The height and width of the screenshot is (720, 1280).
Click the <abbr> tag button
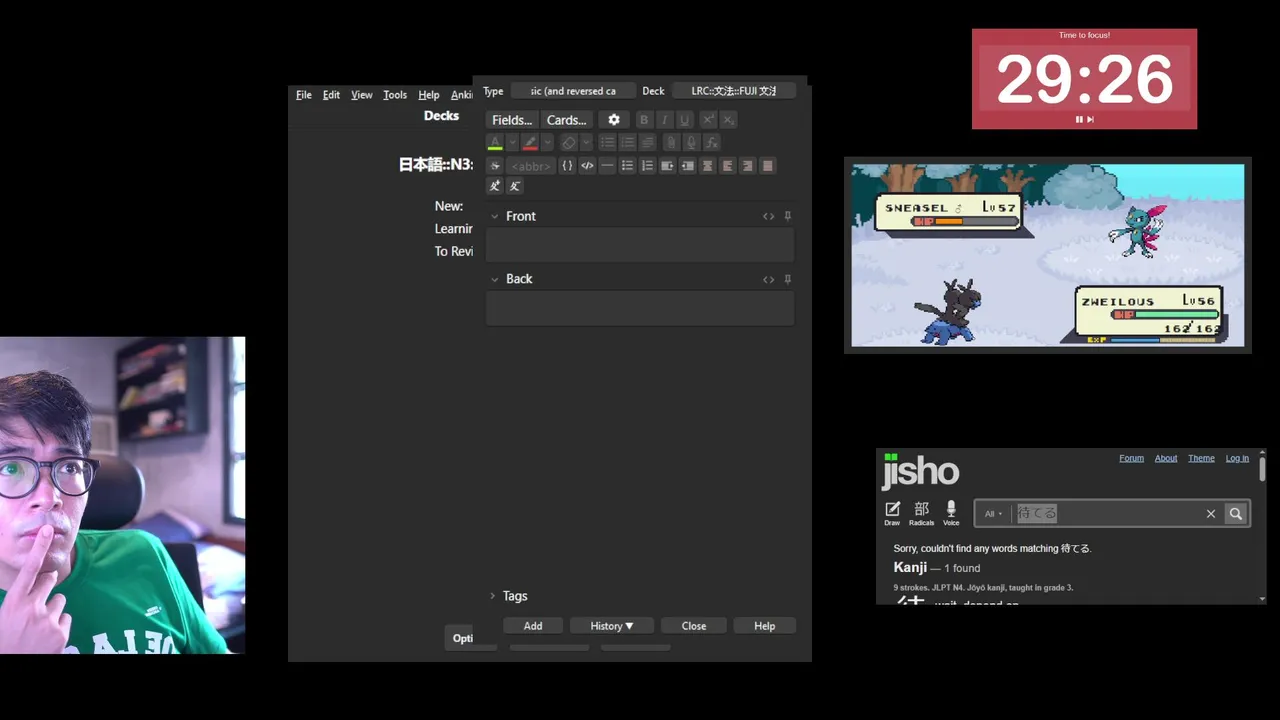click(x=530, y=166)
